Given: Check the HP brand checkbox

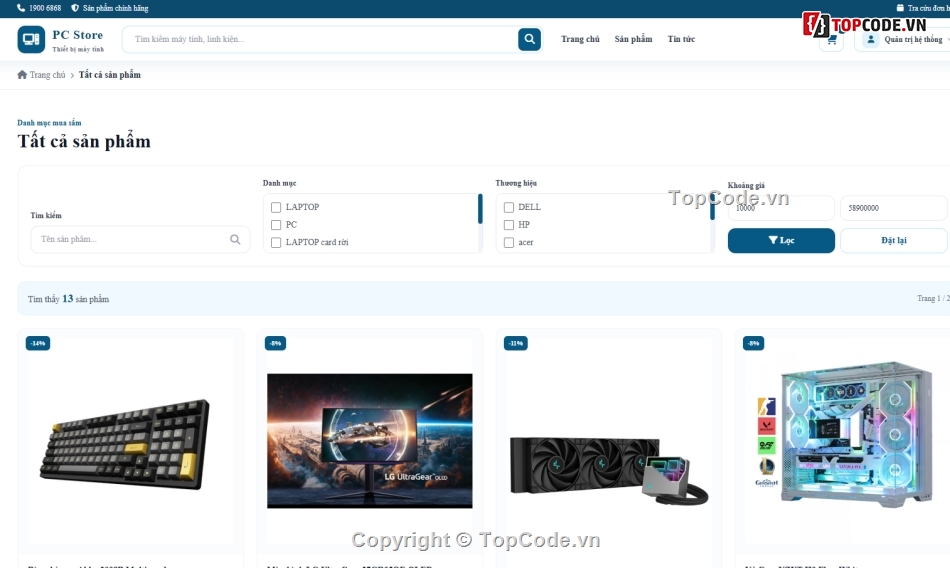Looking at the screenshot, I should pyautogui.click(x=509, y=225).
